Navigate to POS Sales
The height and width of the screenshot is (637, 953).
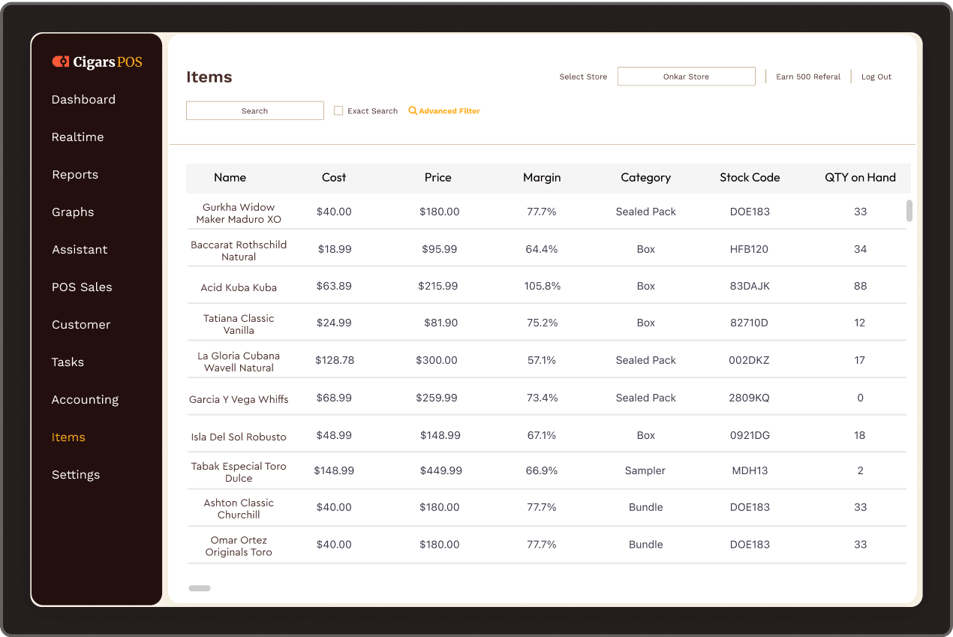pos(80,287)
